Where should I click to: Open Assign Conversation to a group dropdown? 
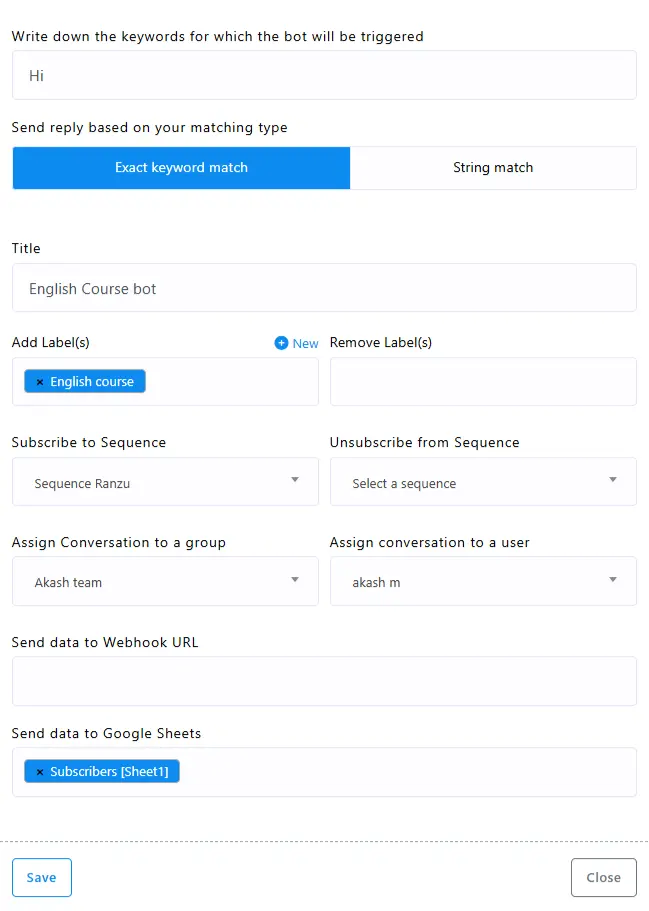coord(165,581)
